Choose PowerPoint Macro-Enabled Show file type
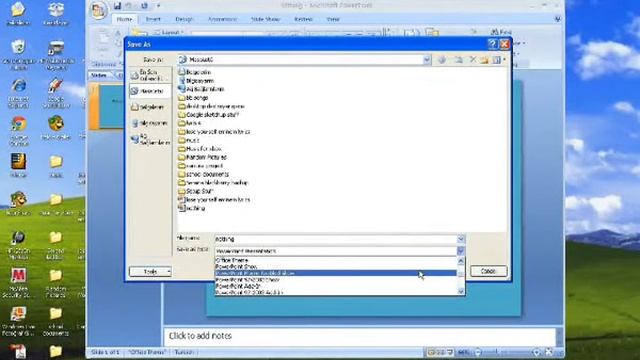640x360 pixels. pyautogui.click(x=336, y=273)
